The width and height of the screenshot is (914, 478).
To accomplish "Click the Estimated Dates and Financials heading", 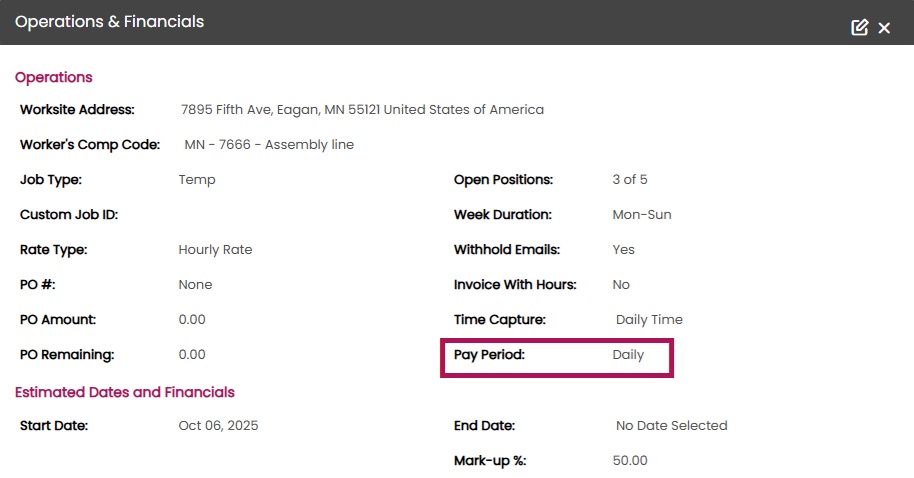I will click(x=125, y=392).
